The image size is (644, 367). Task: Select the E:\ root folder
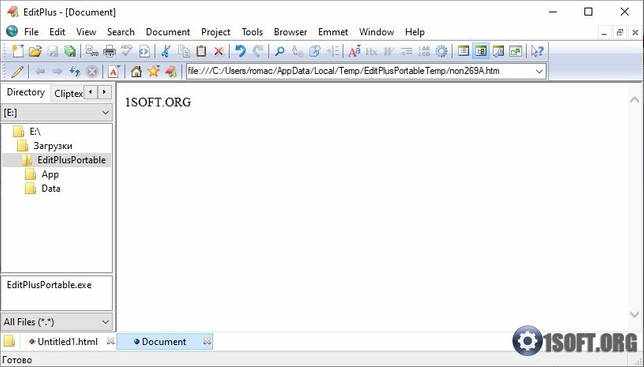pos(34,132)
